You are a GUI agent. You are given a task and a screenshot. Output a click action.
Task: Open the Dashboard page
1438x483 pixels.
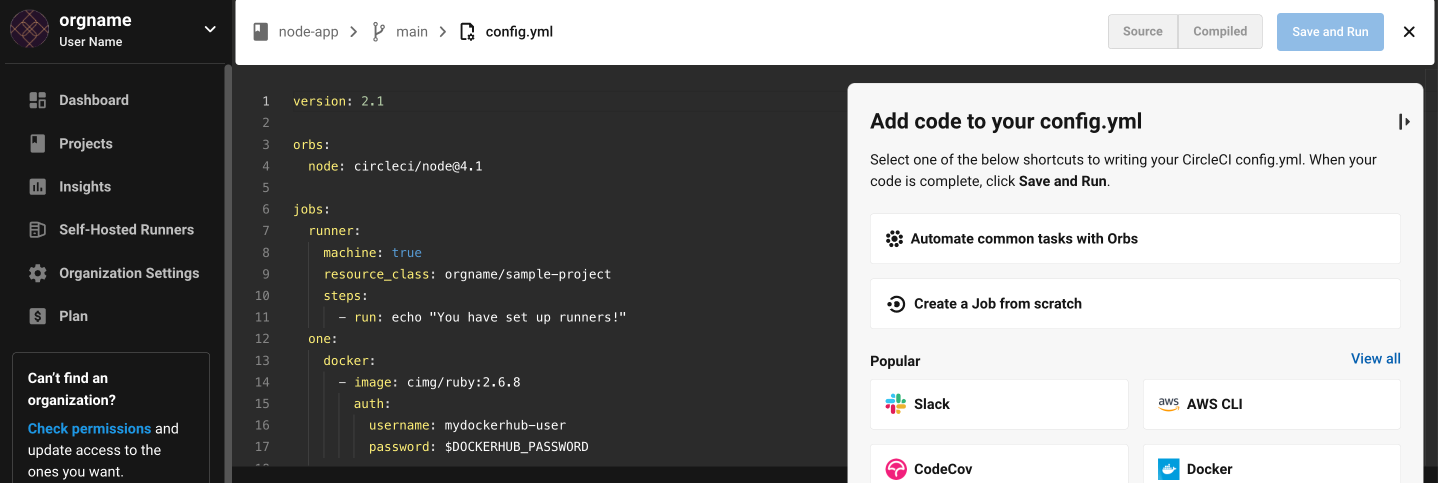coord(94,100)
